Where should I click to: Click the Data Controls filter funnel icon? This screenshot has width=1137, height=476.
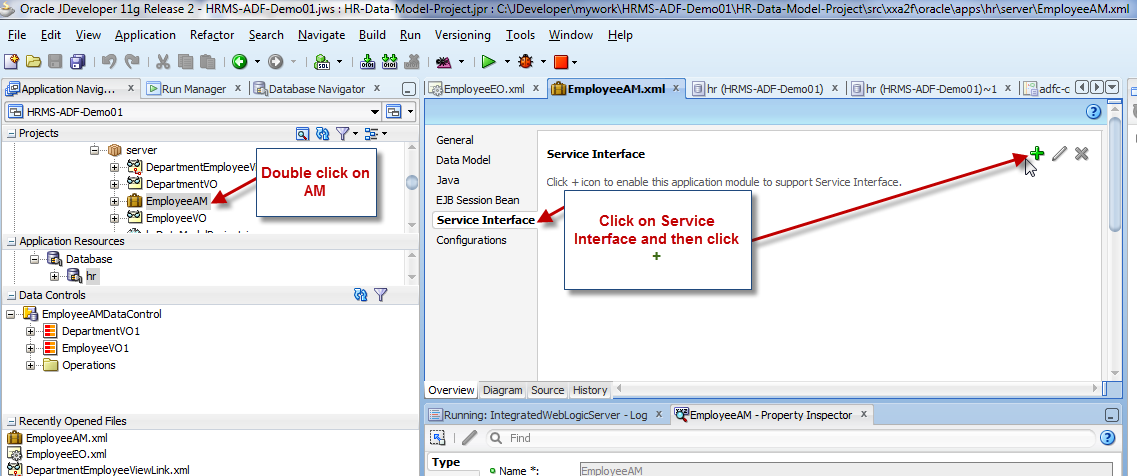click(x=381, y=295)
